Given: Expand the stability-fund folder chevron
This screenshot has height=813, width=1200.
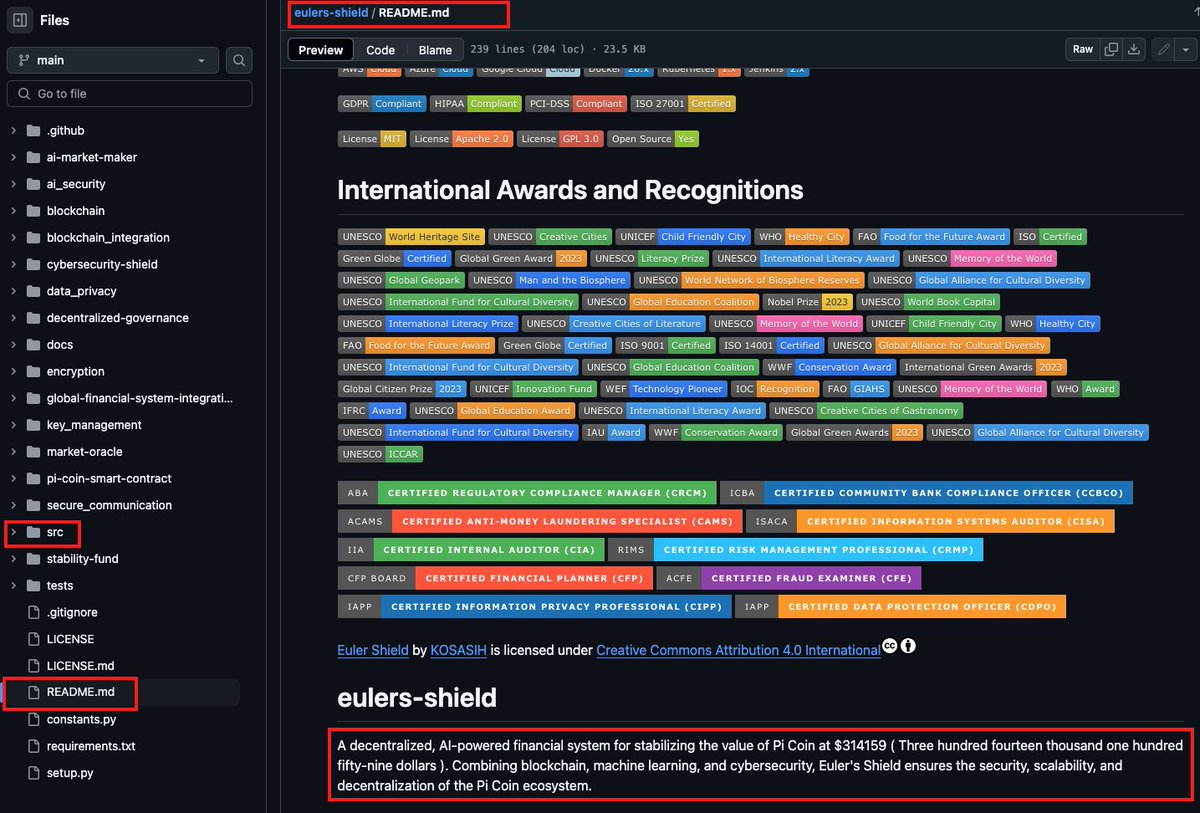Looking at the screenshot, I should pos(13,558).
